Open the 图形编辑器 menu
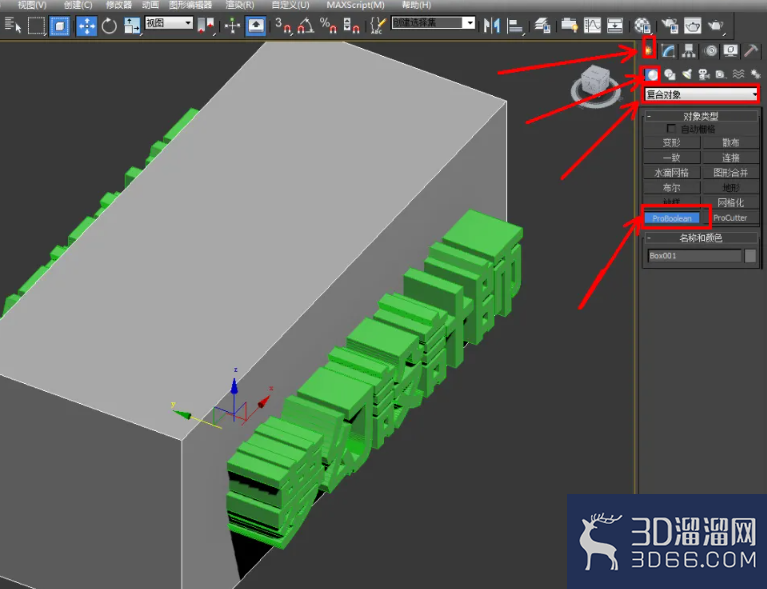The width and height of the screenshot is (767, 589). point(190,5)
